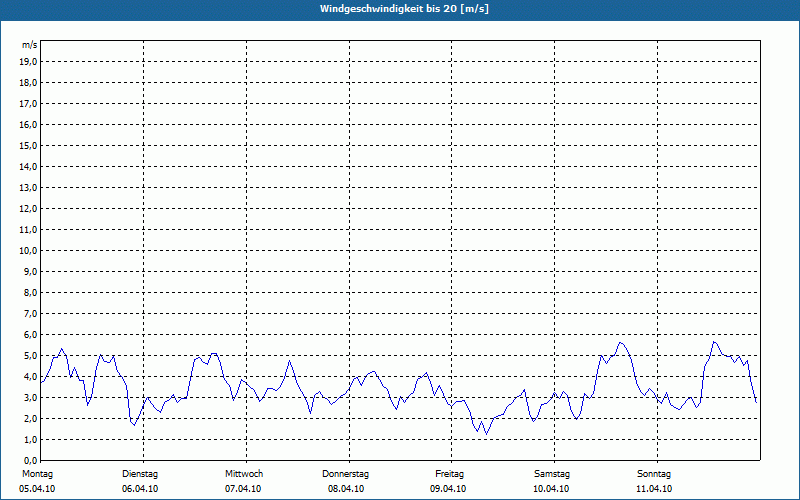Click the 'Donnerstag' day label
Viewport: 800px width, 500px height.
(345, 474)
